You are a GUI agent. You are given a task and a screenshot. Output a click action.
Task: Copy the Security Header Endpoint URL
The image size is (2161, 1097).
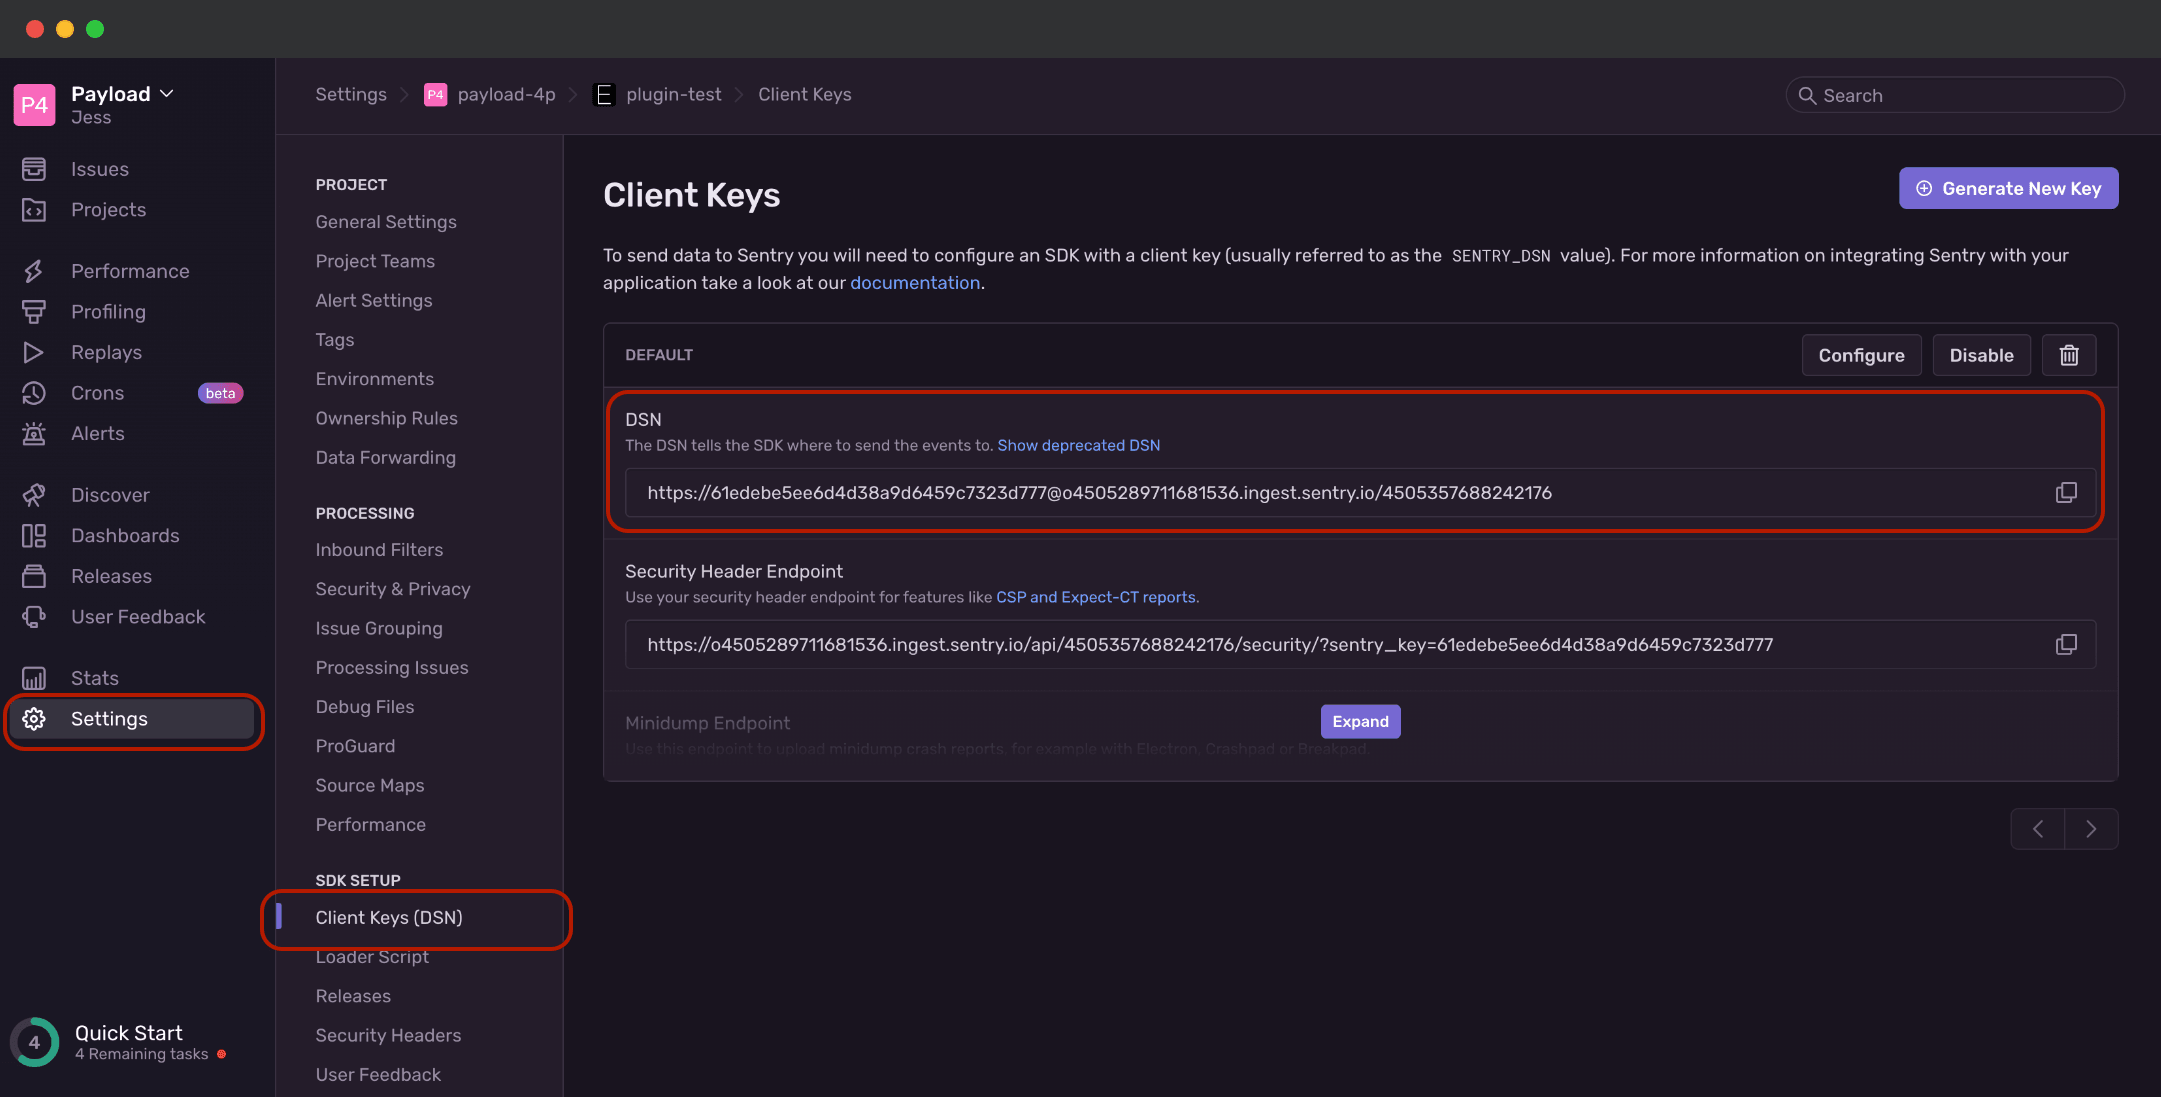click(x=2066, y=645)
